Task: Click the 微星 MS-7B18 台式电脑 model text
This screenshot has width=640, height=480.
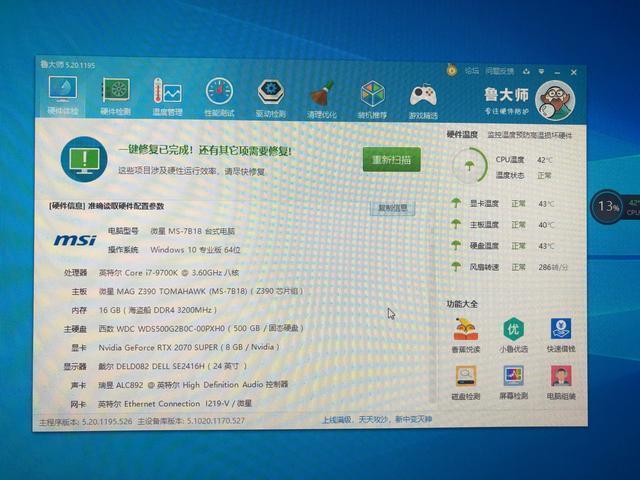Action: (192, 231)
